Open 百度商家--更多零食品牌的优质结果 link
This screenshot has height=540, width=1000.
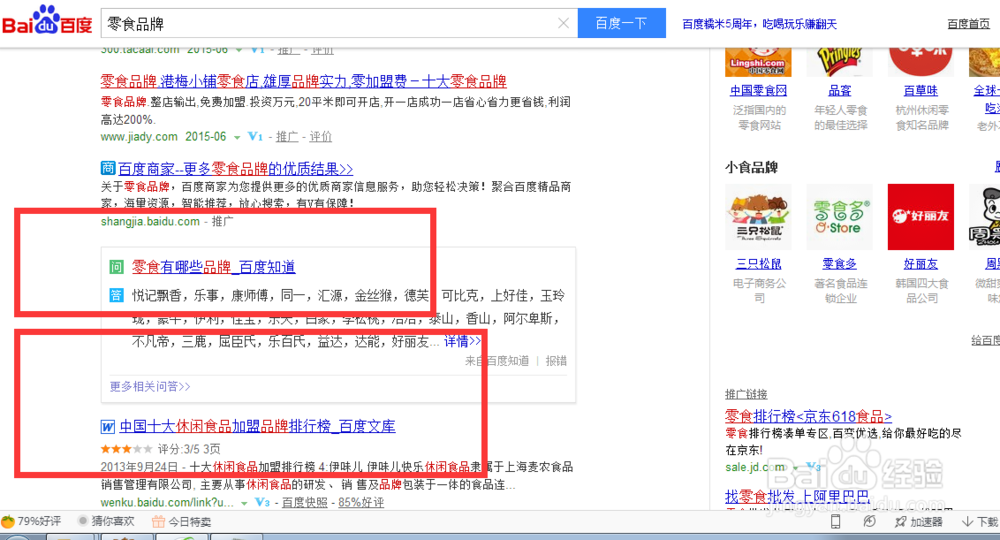236,169
